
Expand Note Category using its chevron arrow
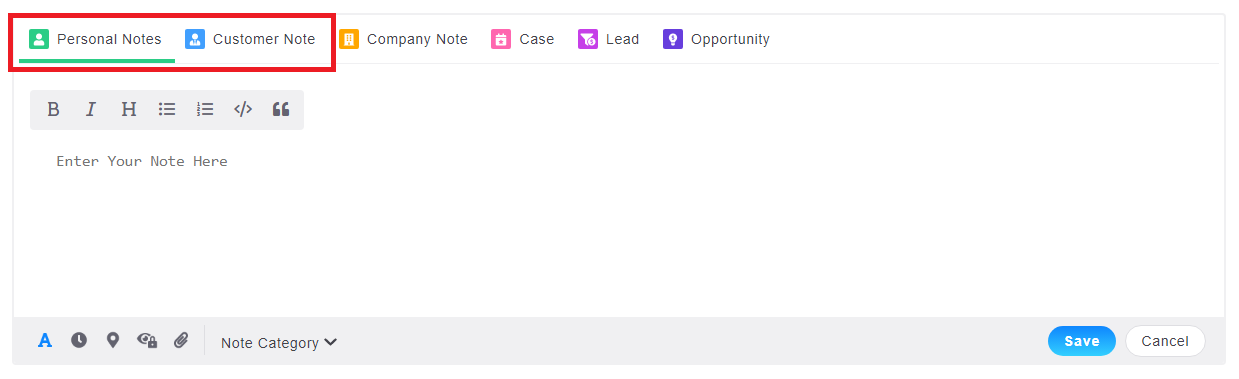click(x=331, y=342)
